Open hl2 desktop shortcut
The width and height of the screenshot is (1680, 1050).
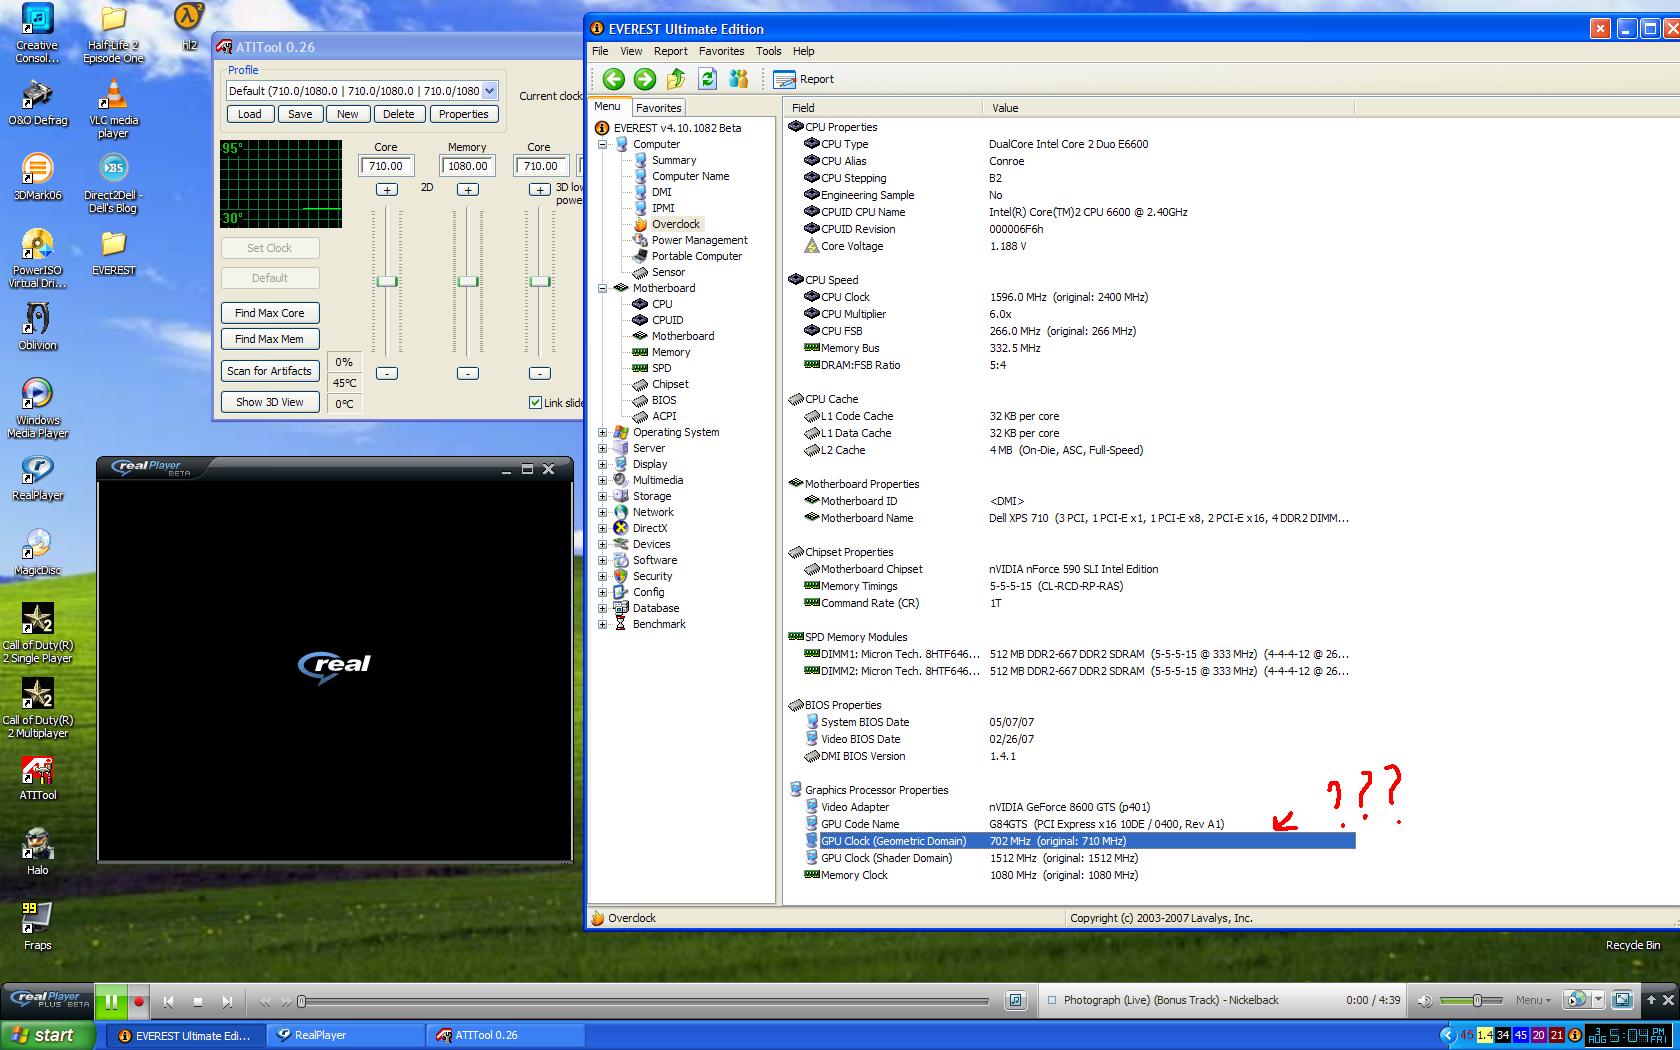pos(189,28)
